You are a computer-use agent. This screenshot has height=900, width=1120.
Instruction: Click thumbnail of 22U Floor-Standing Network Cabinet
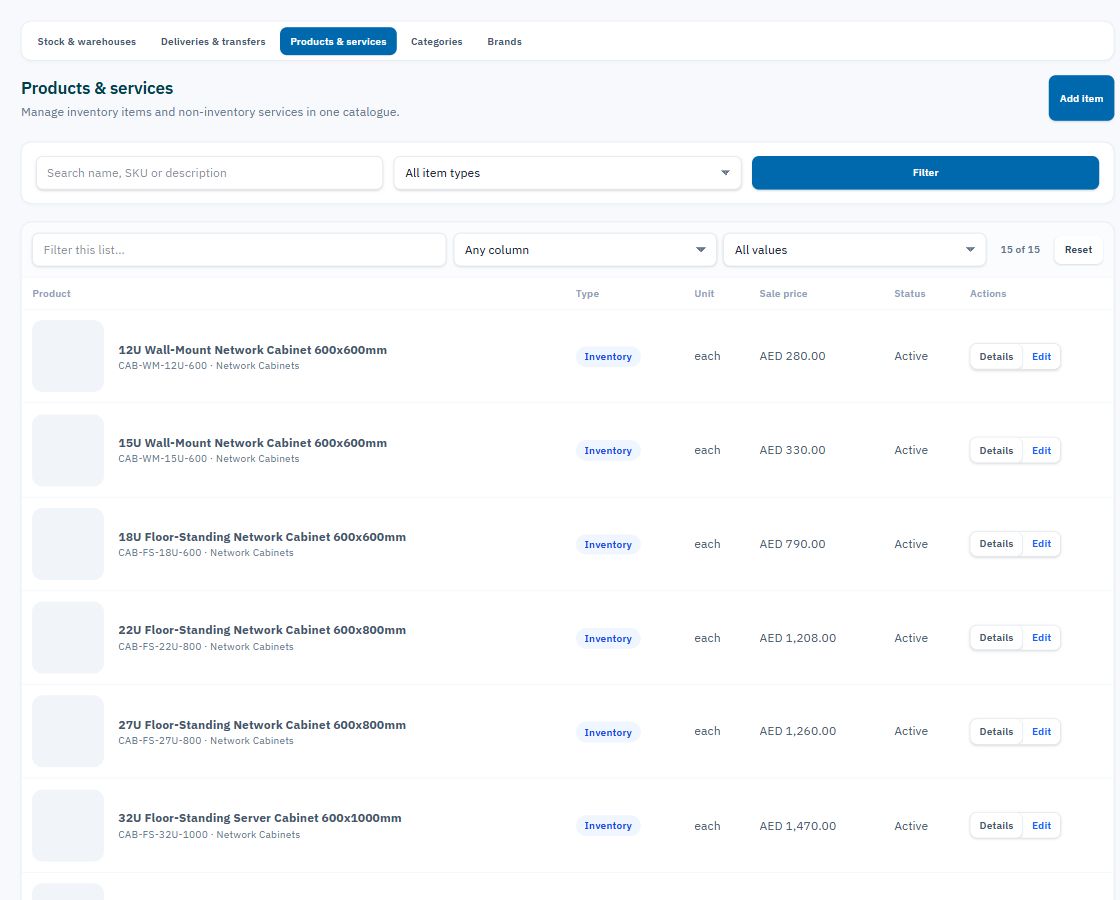coord(68,637)
